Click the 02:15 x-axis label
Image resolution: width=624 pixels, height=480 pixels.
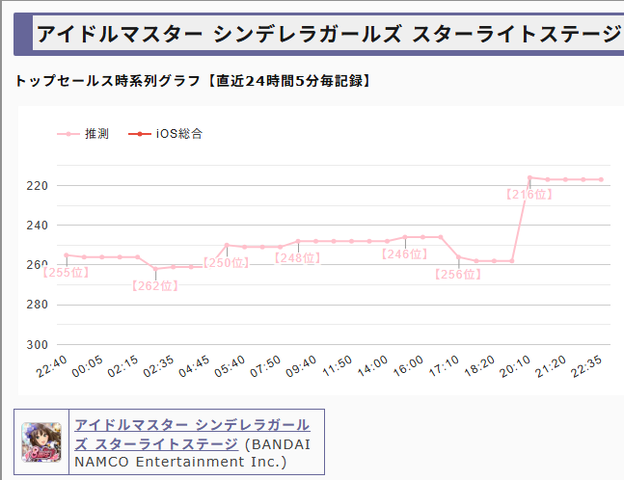(123, 366)
